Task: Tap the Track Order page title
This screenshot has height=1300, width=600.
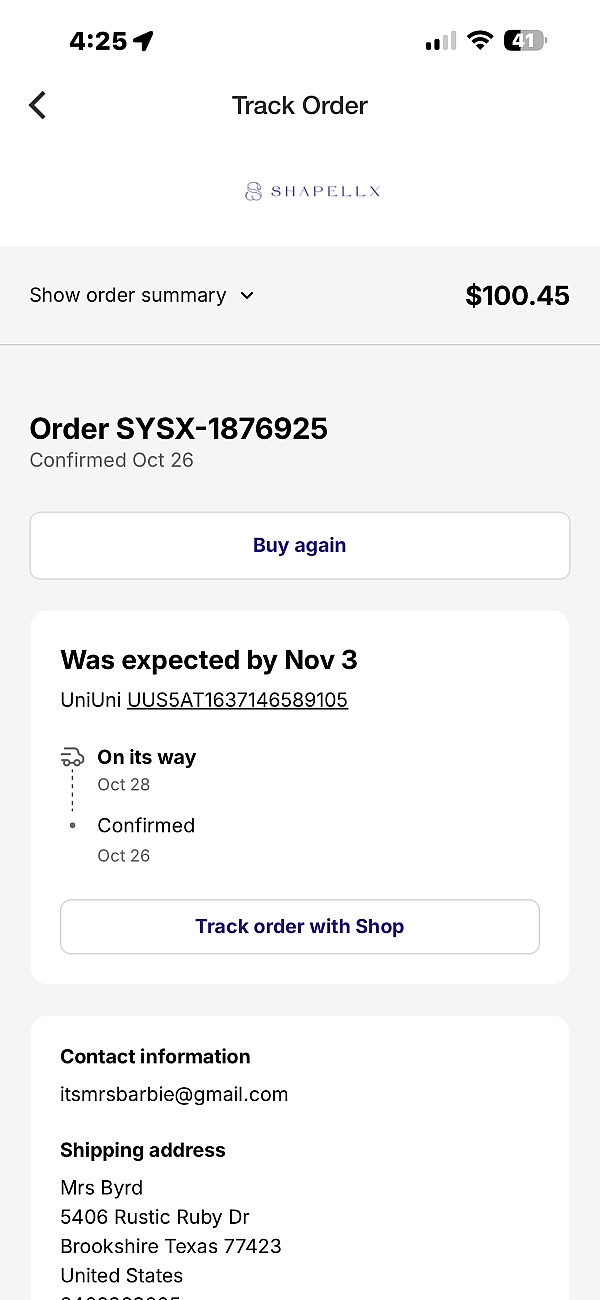Action: pos(300,105)
